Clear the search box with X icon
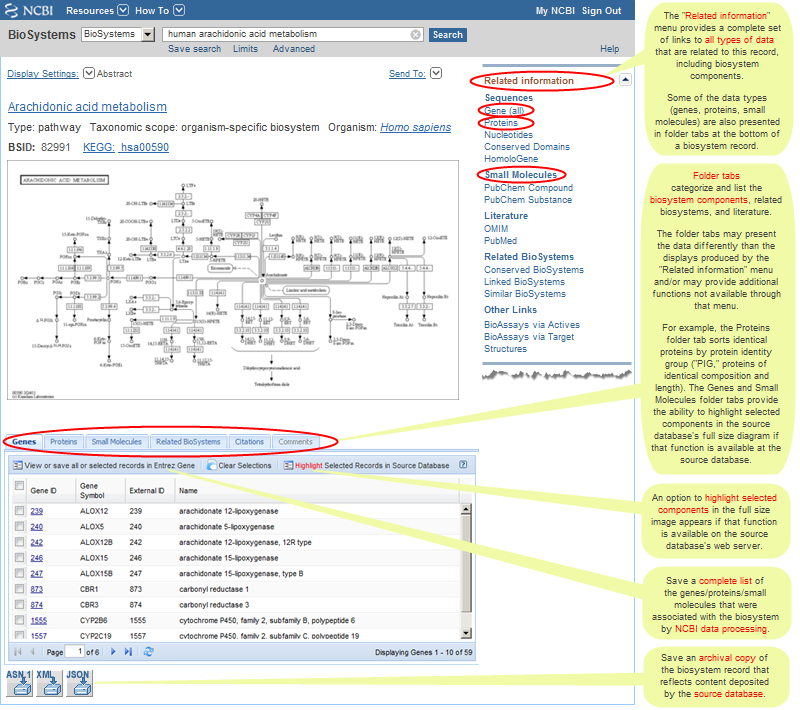The image size is (800, 710). (x=416, y=34)
